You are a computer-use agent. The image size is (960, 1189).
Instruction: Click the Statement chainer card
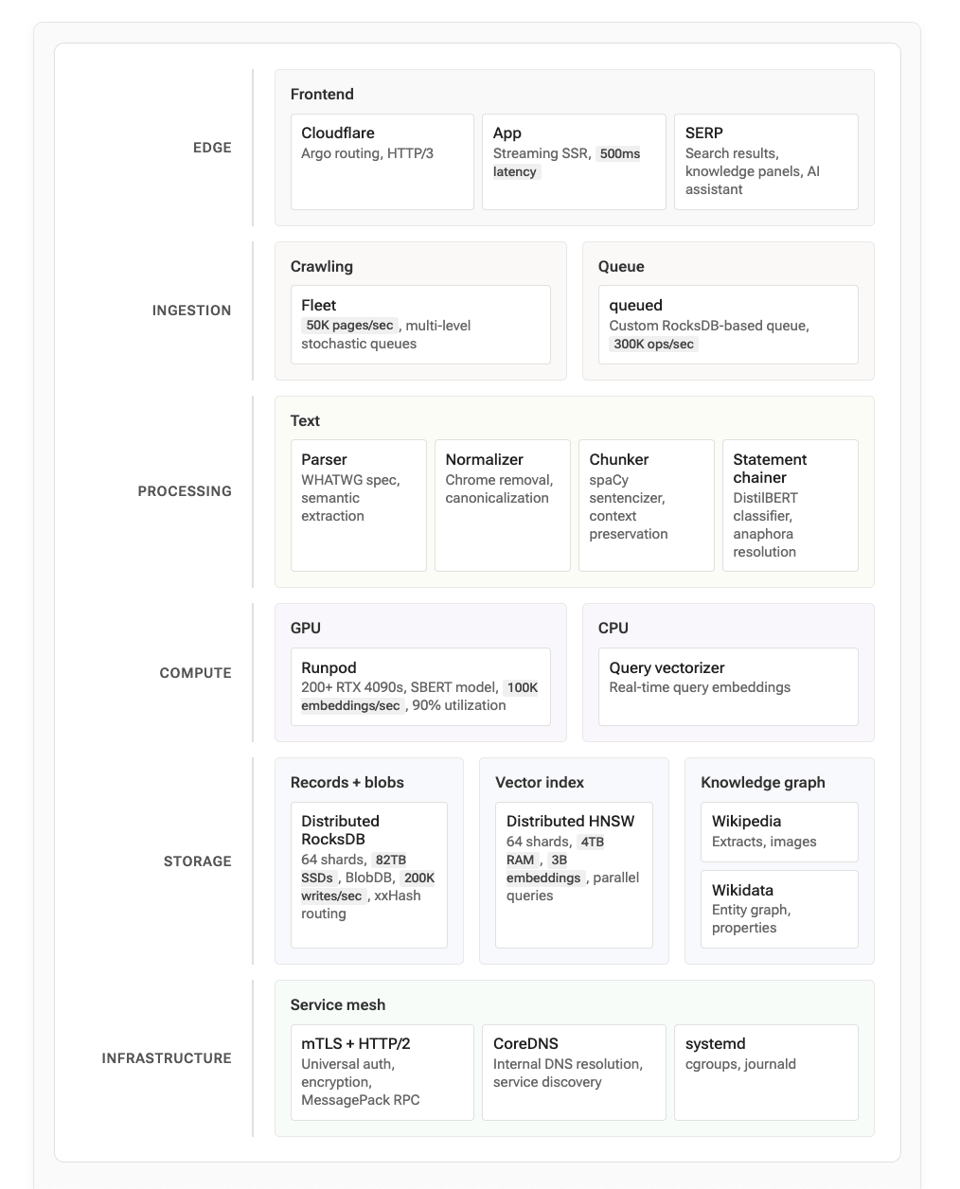(790, 505)
